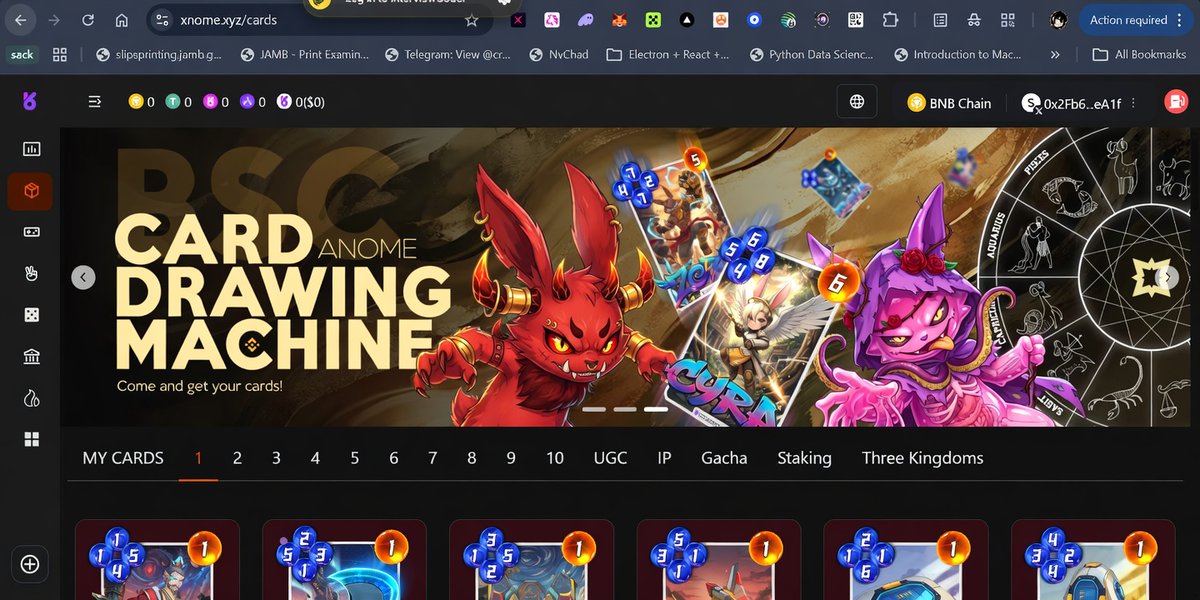Image resolution: width=1200 pixels, height=600 pixels.
Task: Jump to second banner slide indicator
Action: coord(625,409)
